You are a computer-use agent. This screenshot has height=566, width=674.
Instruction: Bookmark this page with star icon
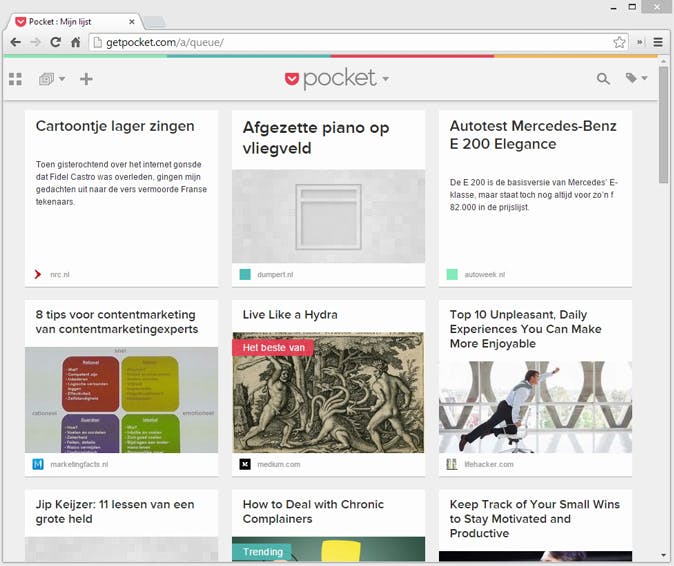(x=619, y=42)
